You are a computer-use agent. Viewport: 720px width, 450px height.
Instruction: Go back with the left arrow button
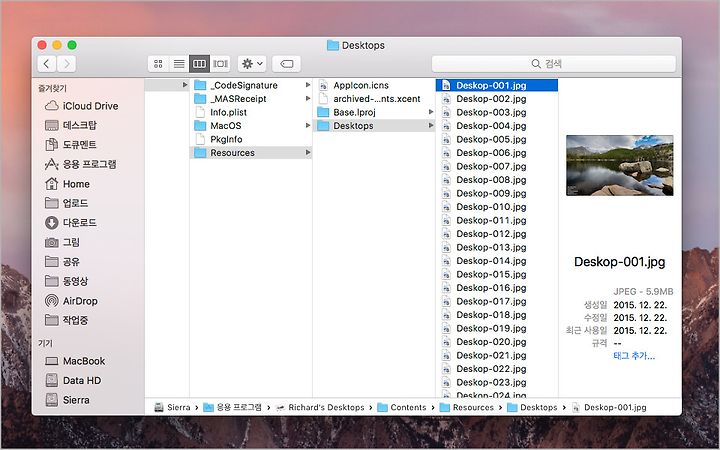46,64
